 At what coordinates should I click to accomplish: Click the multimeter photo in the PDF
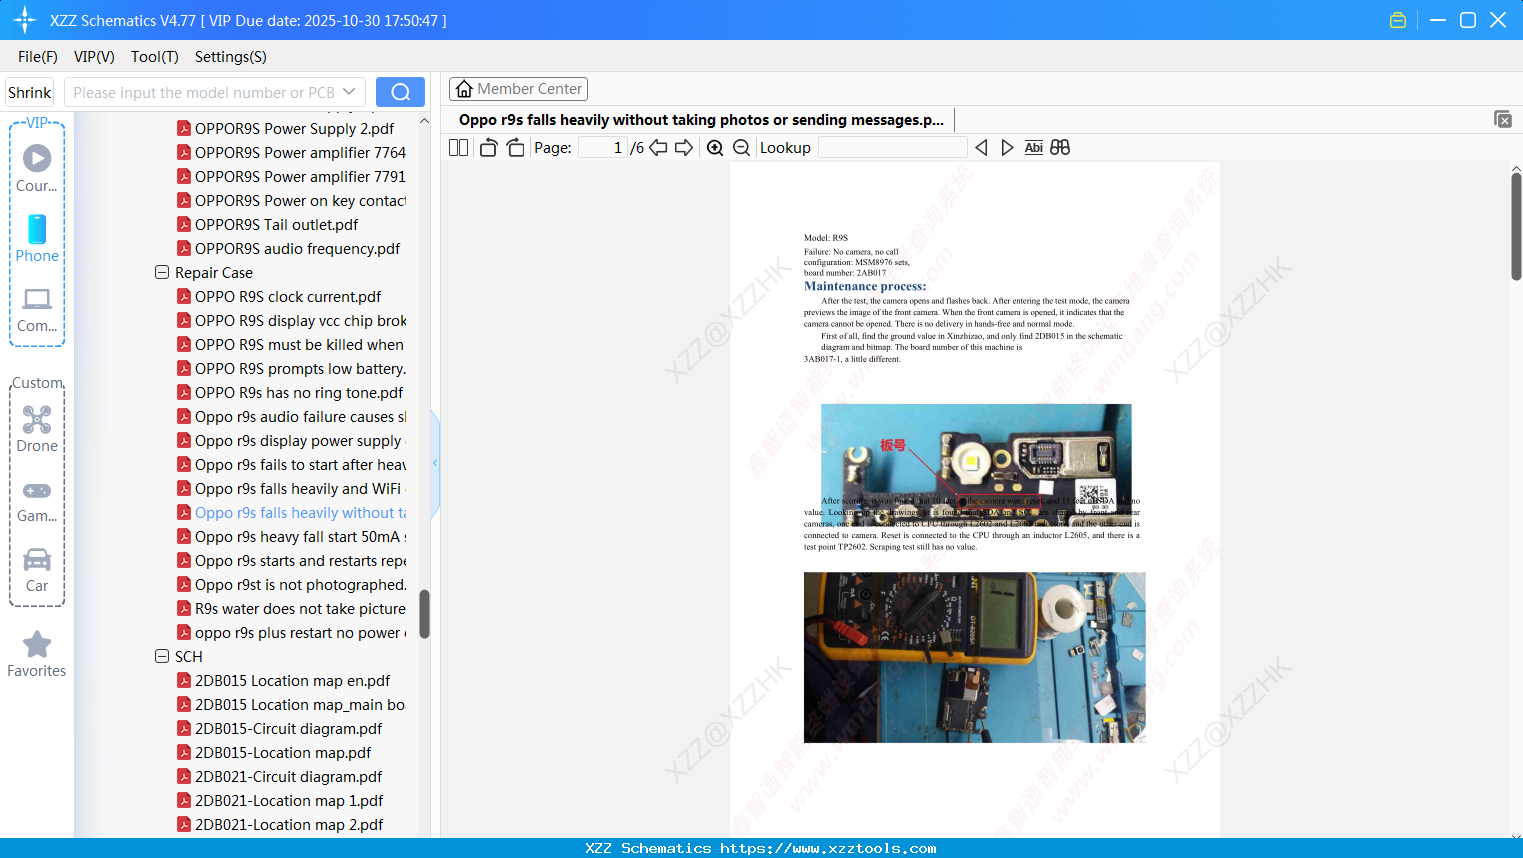pos(975,657)
